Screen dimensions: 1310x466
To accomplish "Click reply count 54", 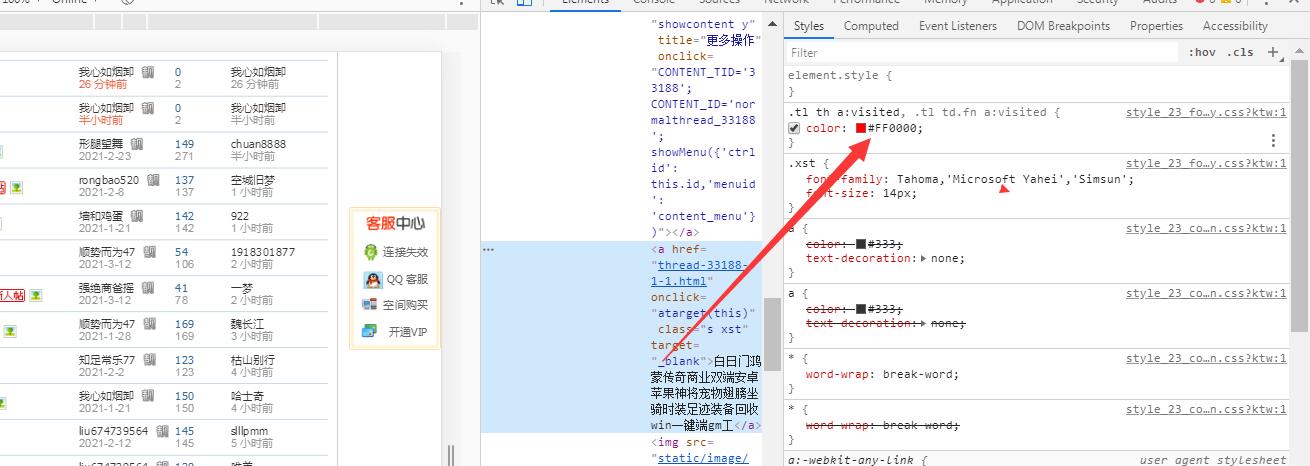I will (181, 252).
